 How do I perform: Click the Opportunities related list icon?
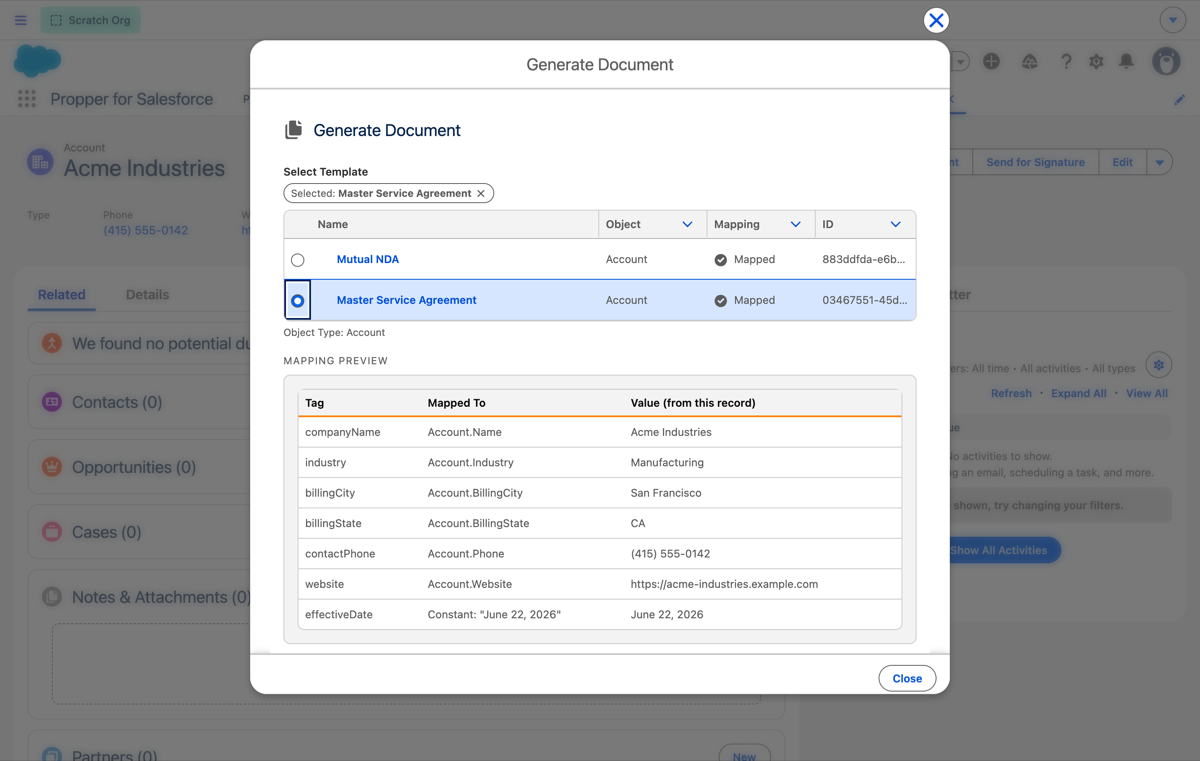pos(52,467)
